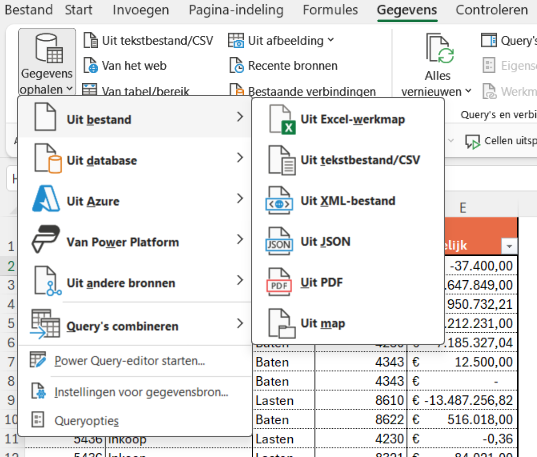Viewport: 537px width, 457px height.
Task: Choose Uit tekstbestand/CSV in submenu
Action: [348, 160]
